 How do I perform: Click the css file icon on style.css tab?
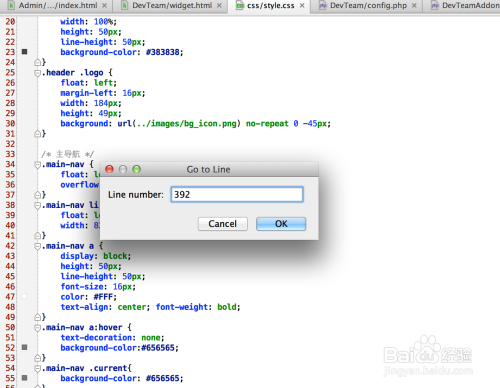pos(240,6)
